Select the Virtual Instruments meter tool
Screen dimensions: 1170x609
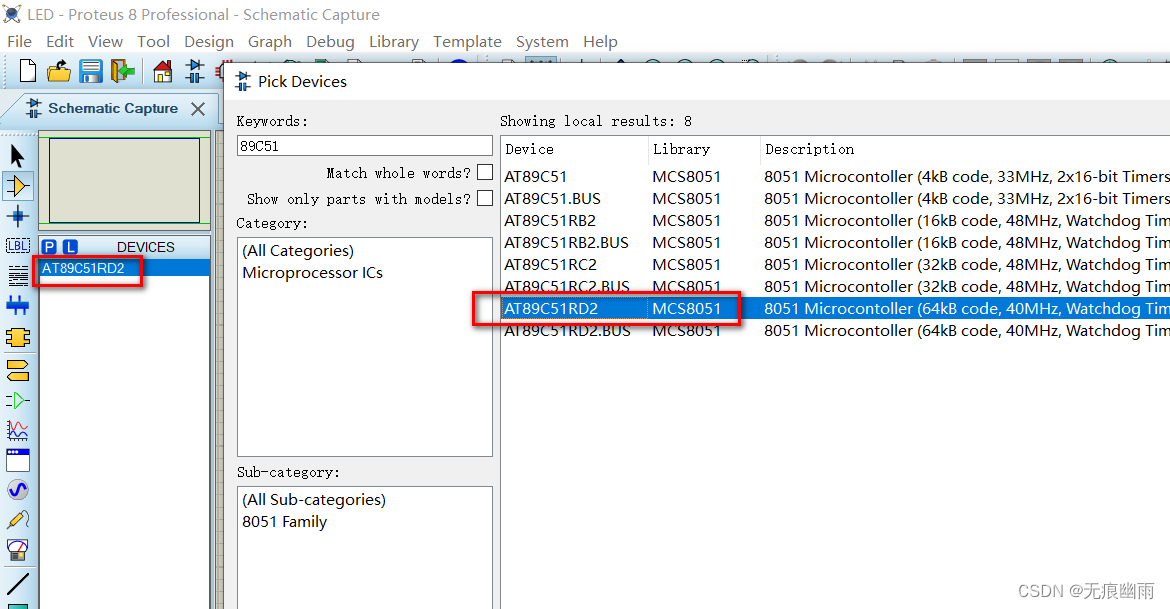(x=17, y=550)
